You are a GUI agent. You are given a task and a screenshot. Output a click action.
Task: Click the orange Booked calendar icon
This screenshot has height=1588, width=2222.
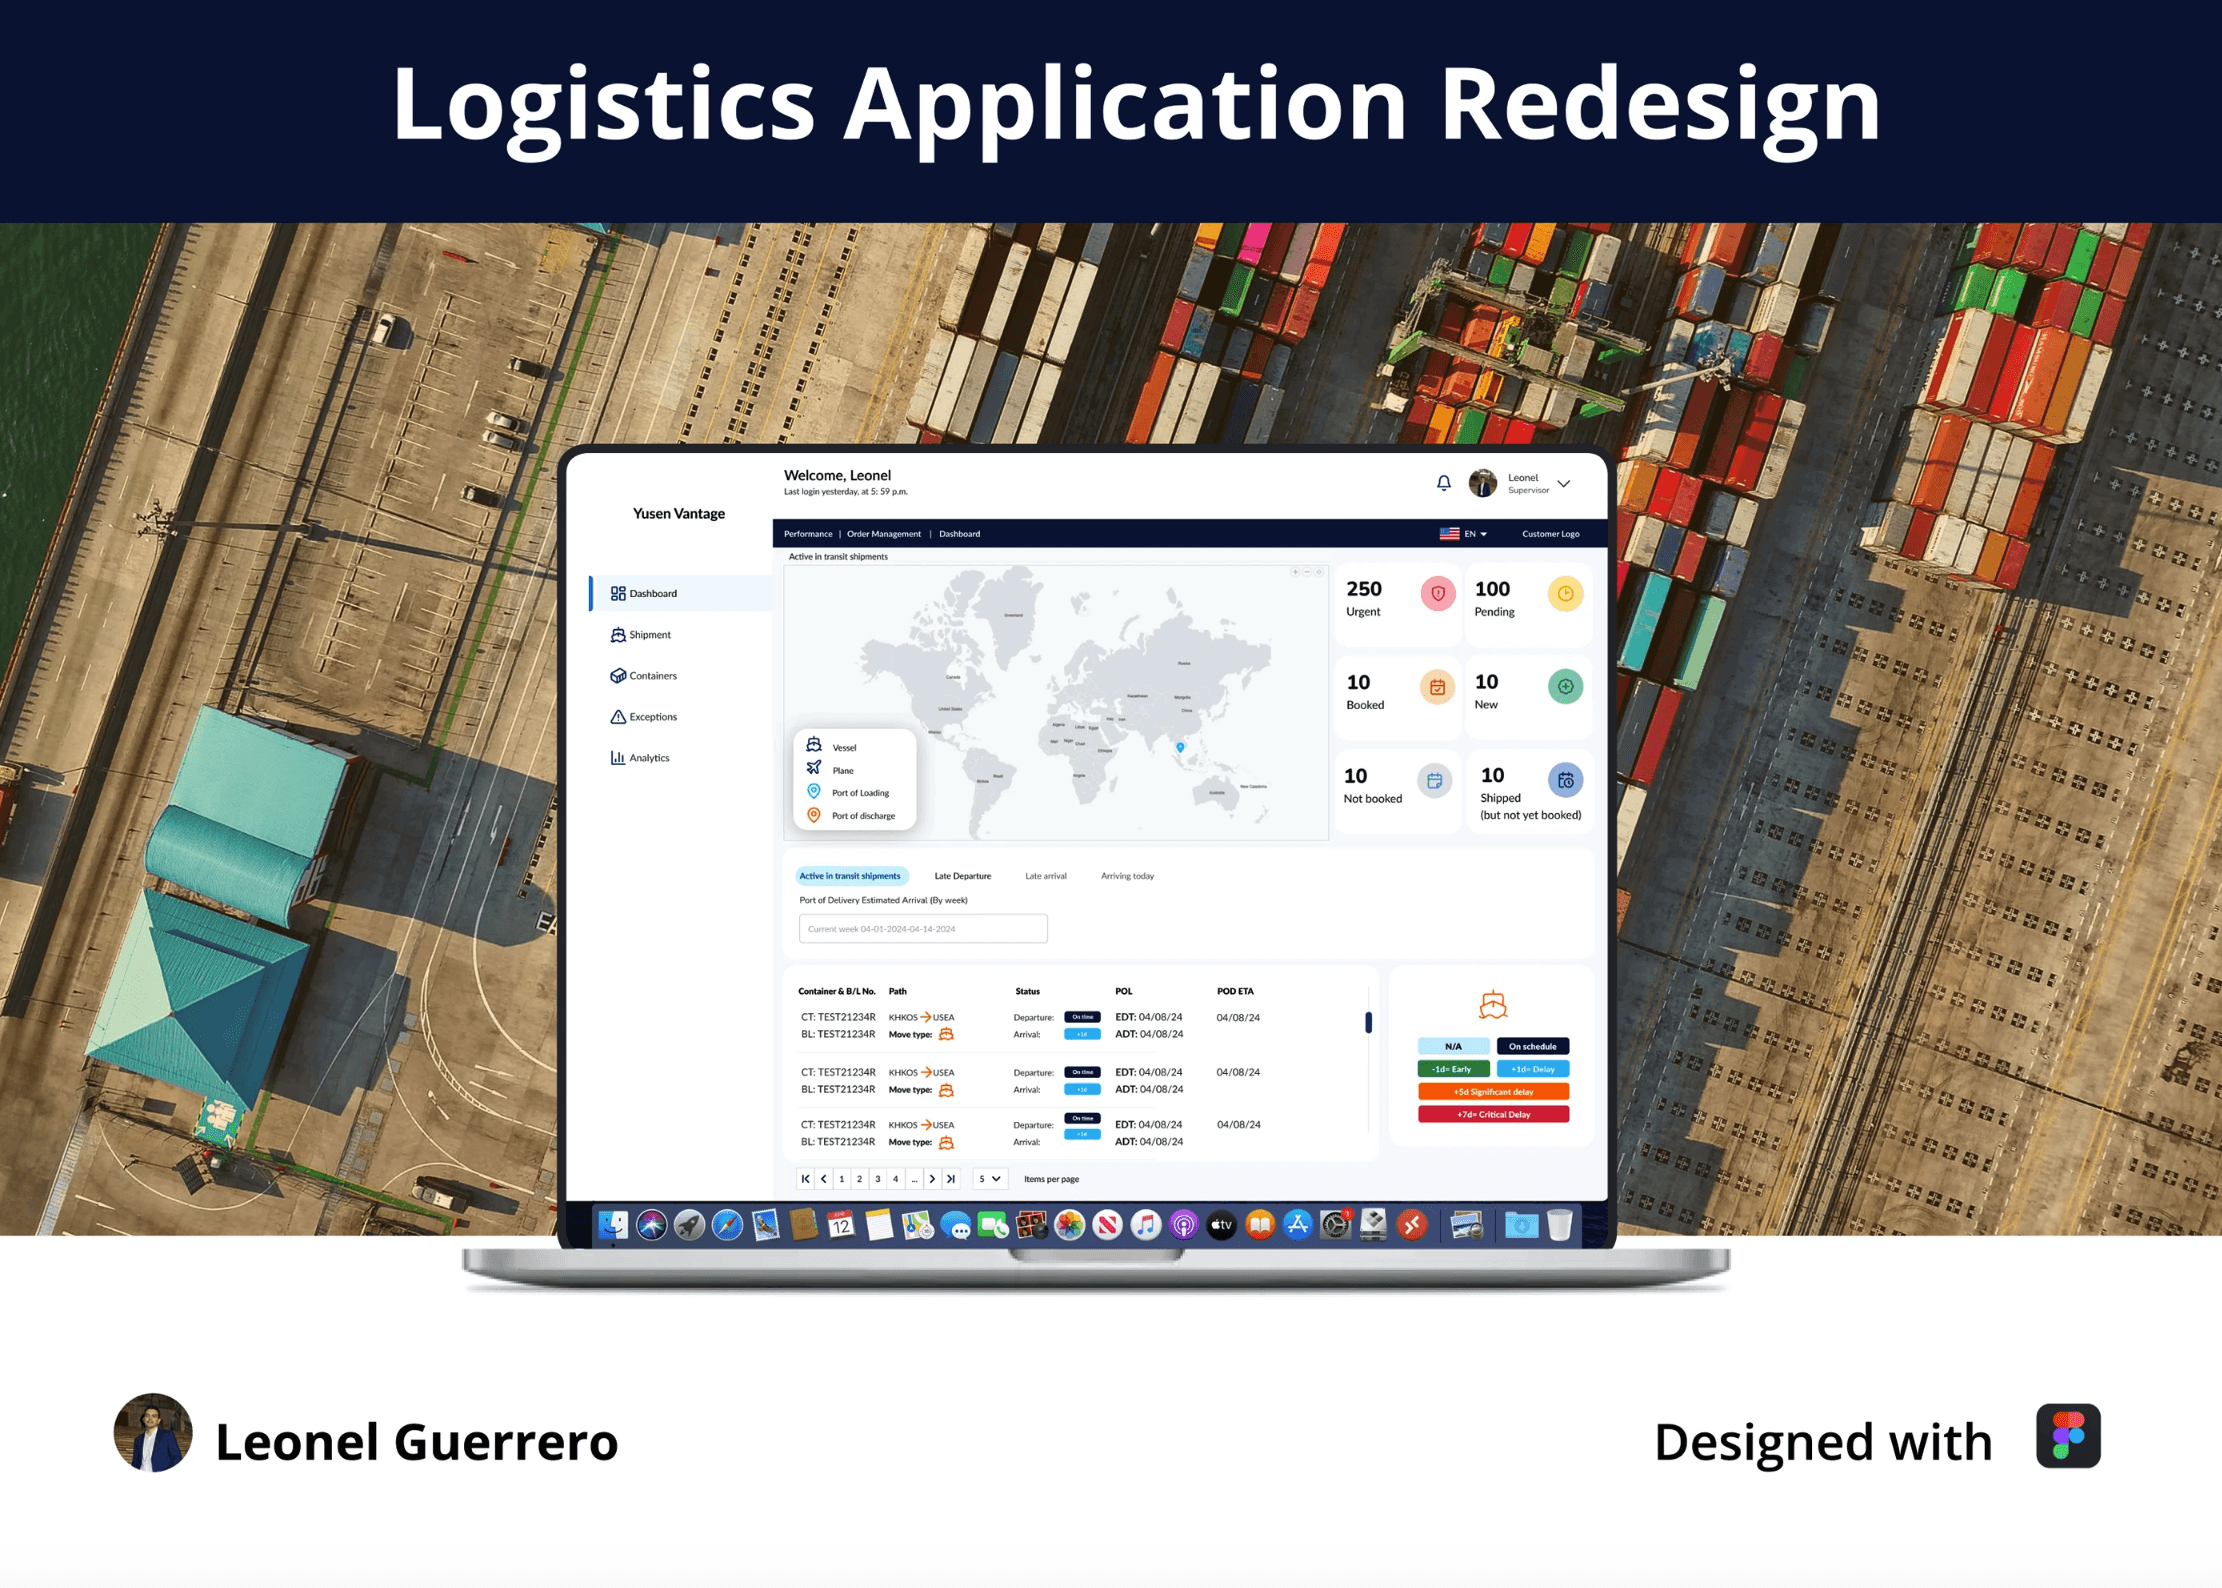(x=1437, y=687)
